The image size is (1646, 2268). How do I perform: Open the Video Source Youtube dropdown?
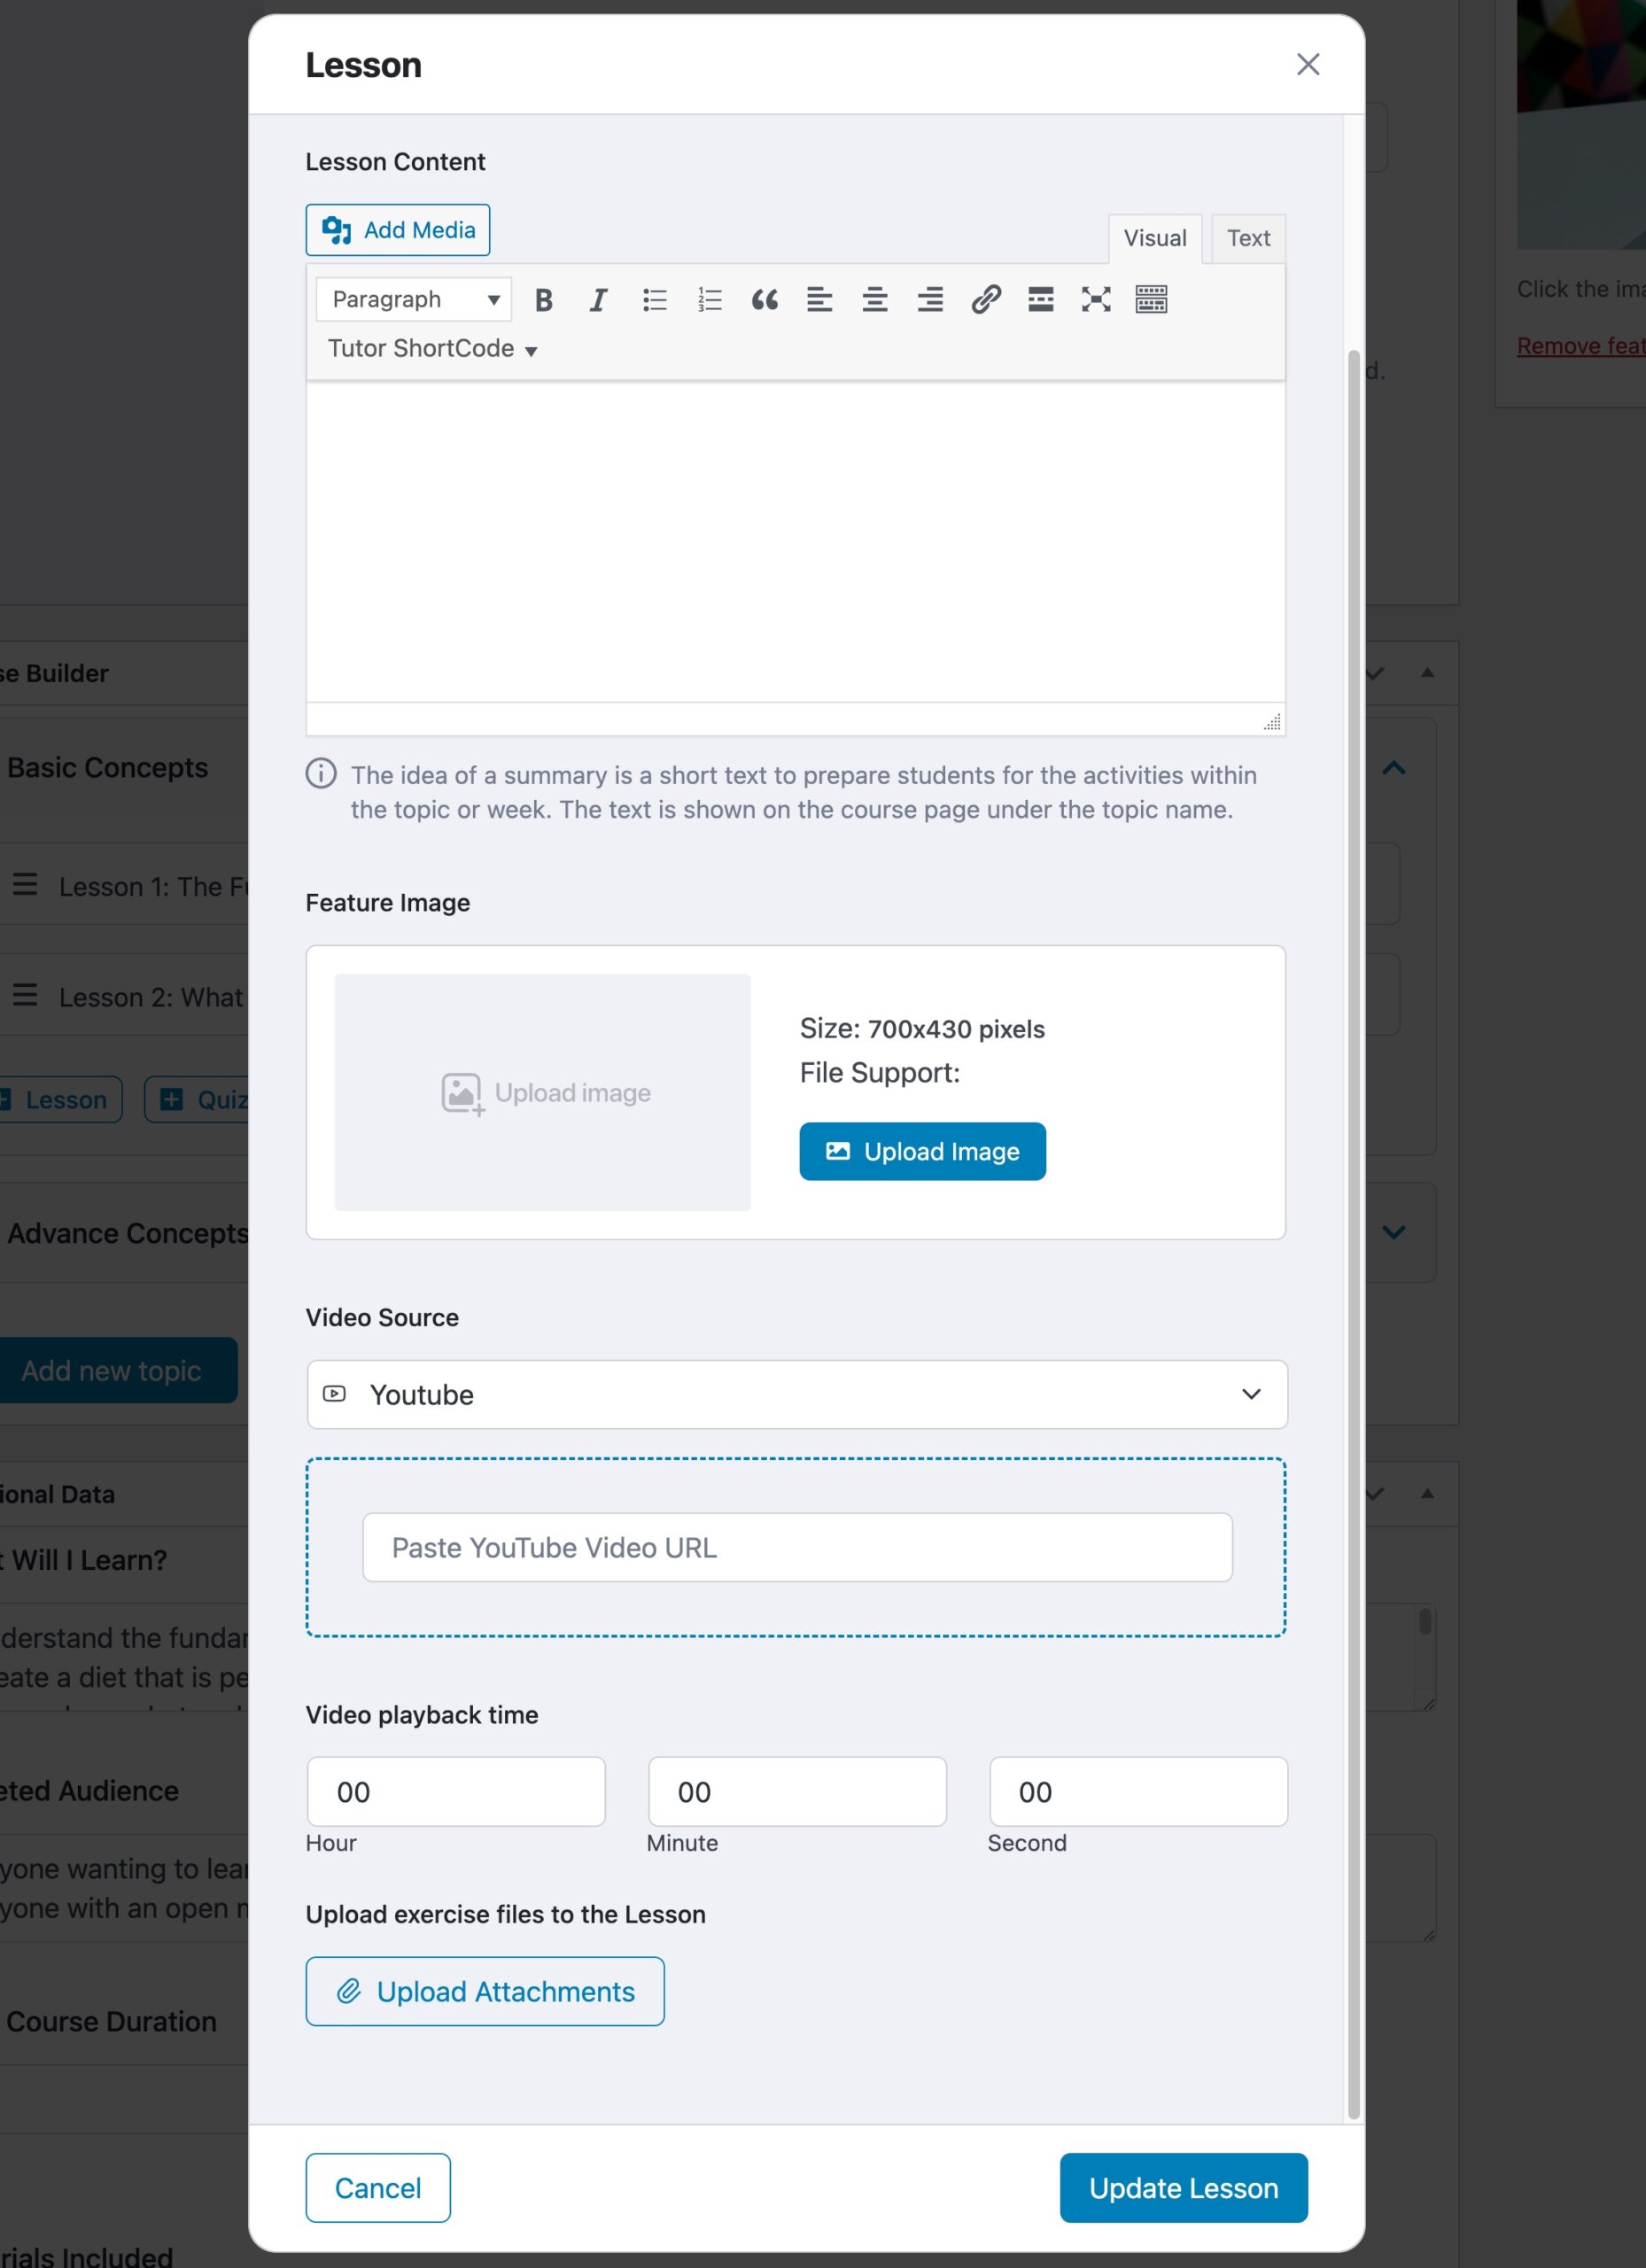pyautogui.click(x=796, y=1395)
